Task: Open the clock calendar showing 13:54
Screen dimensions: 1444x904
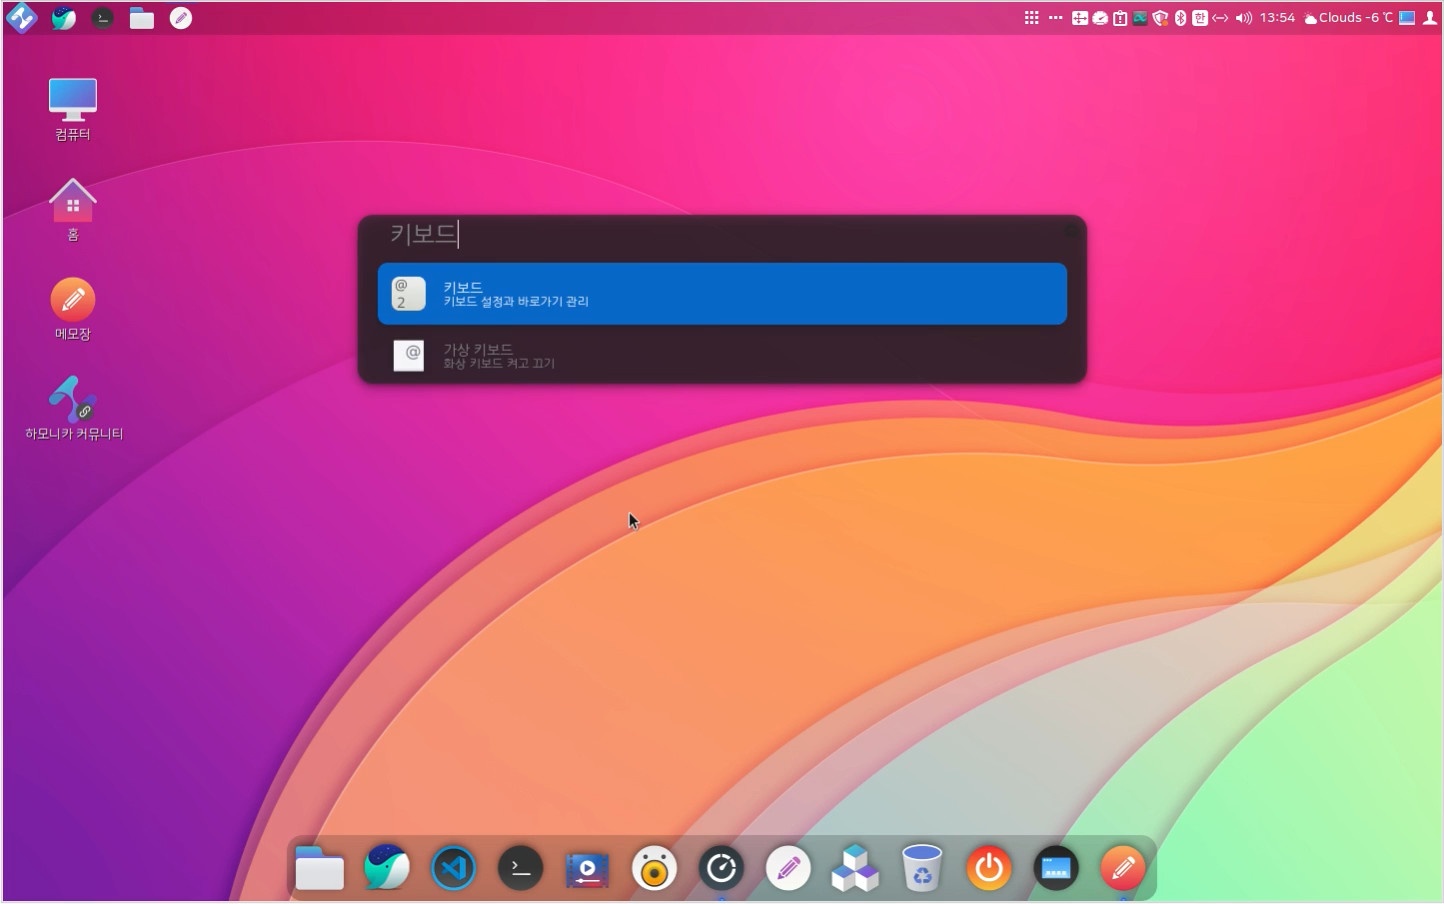Action: (1277, 18)
